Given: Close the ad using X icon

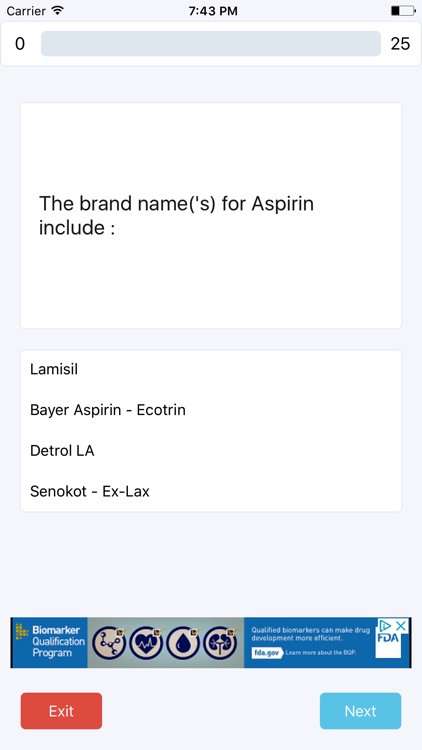Looking at the screenshot, I should [401, 625].
